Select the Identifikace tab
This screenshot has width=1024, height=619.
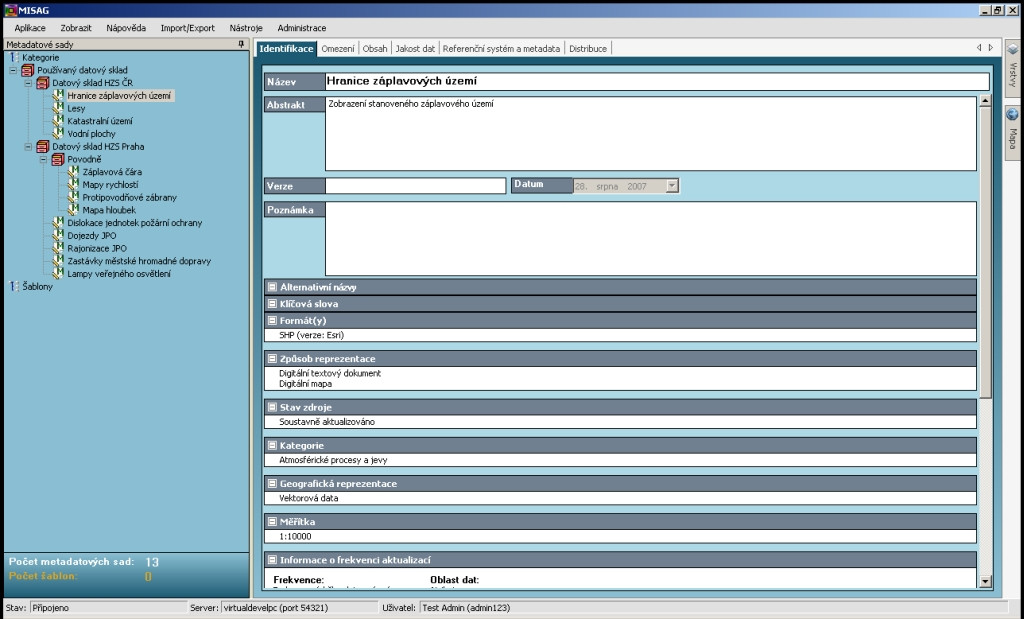(286, 48)
